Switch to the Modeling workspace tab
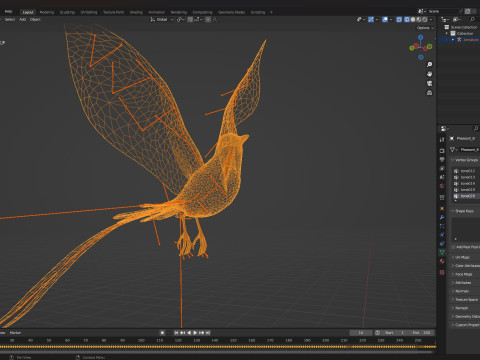The height and width of the screenshot is (360, 480). 47,12
